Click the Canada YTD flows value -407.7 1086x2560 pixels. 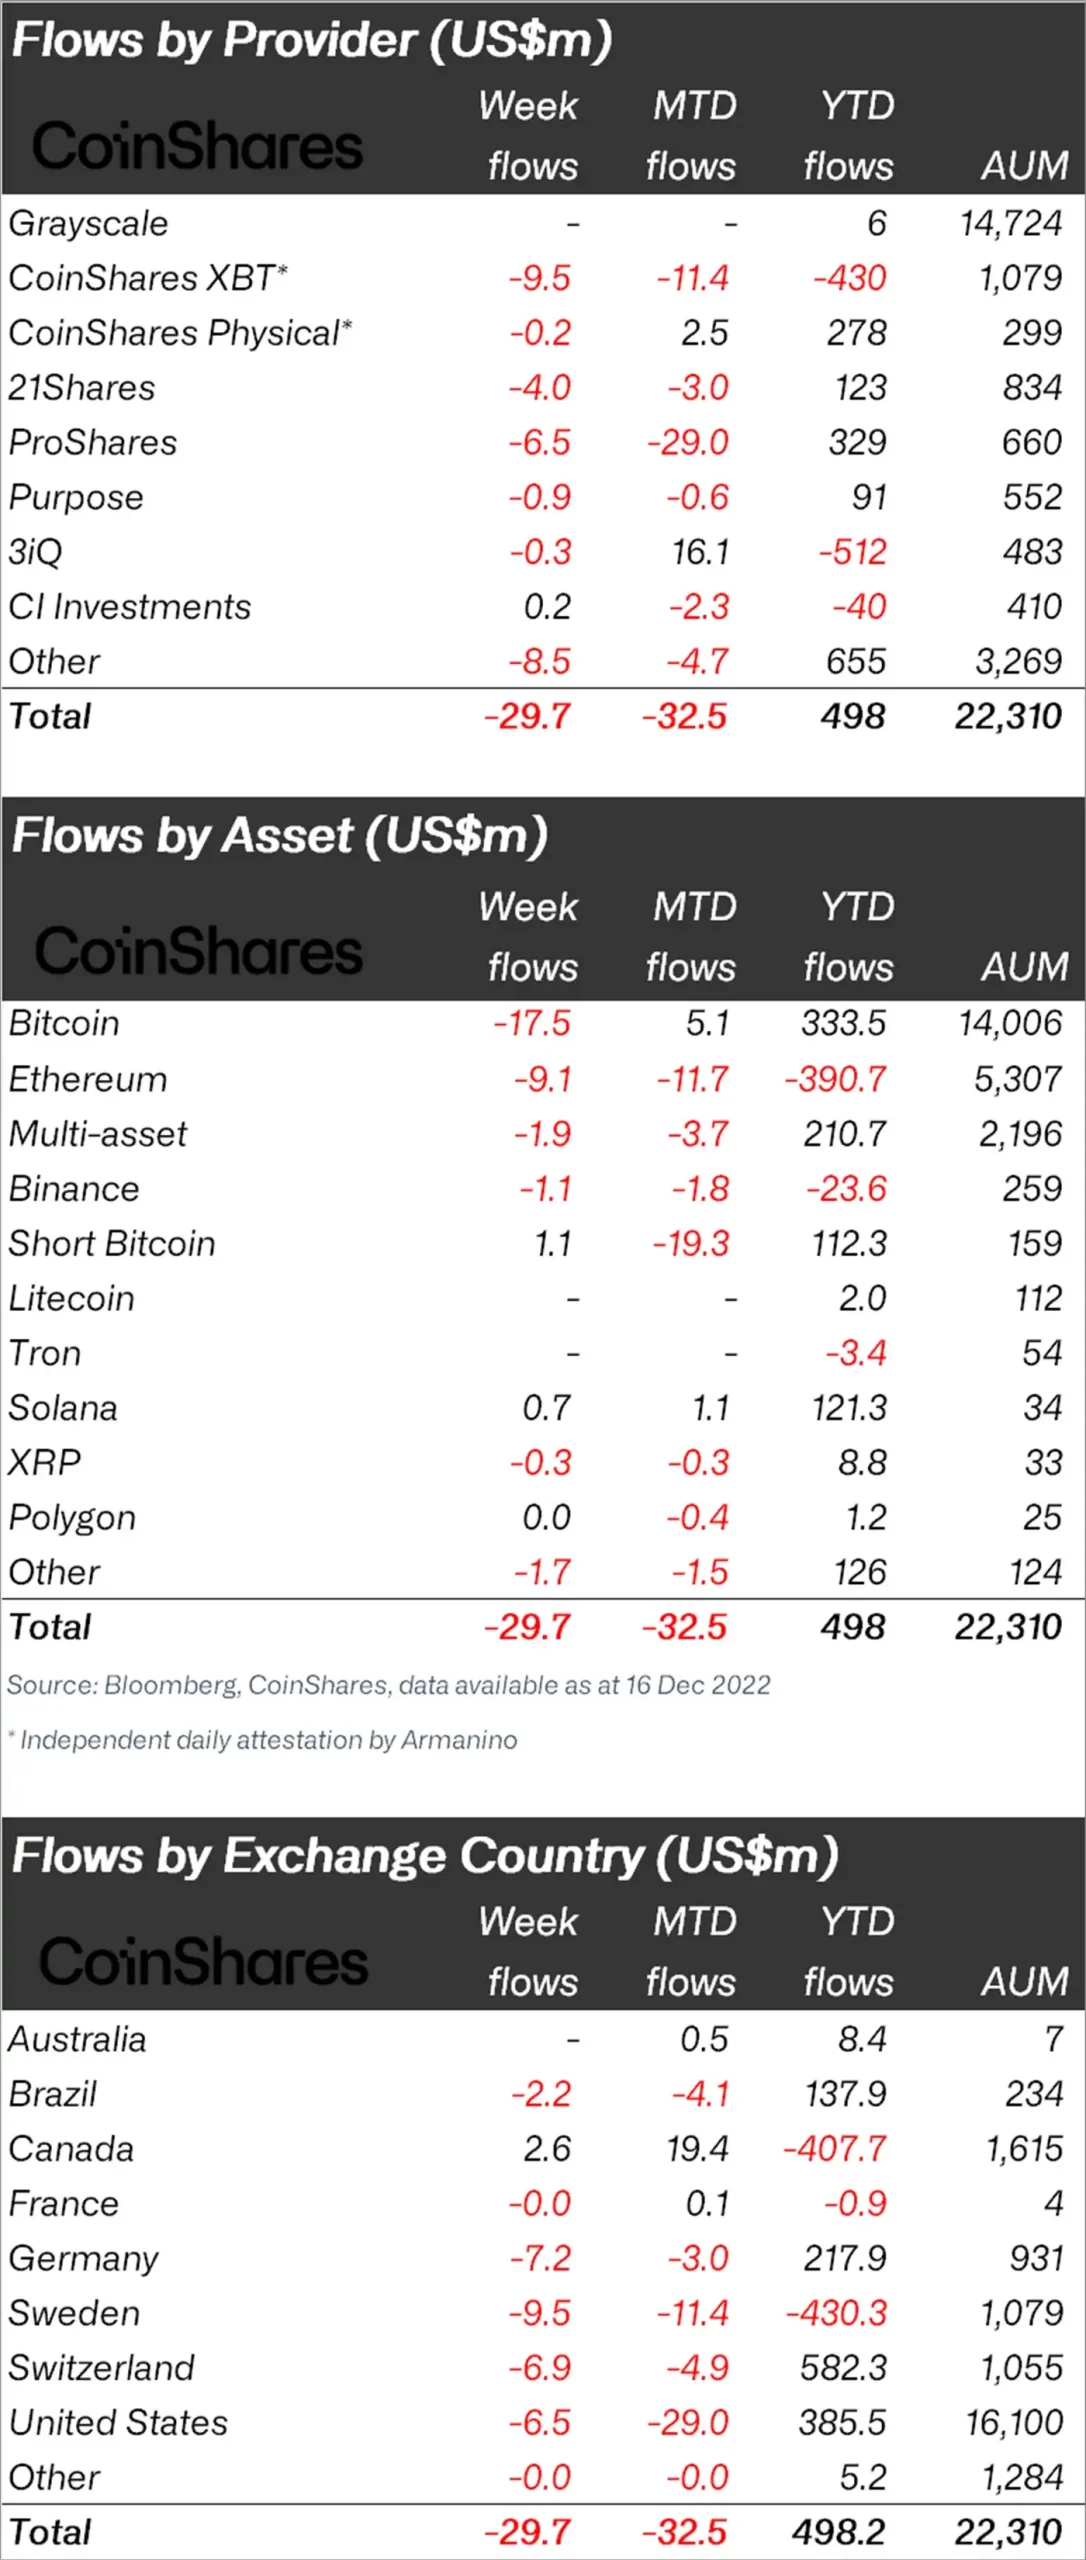tap(835, 2149)
